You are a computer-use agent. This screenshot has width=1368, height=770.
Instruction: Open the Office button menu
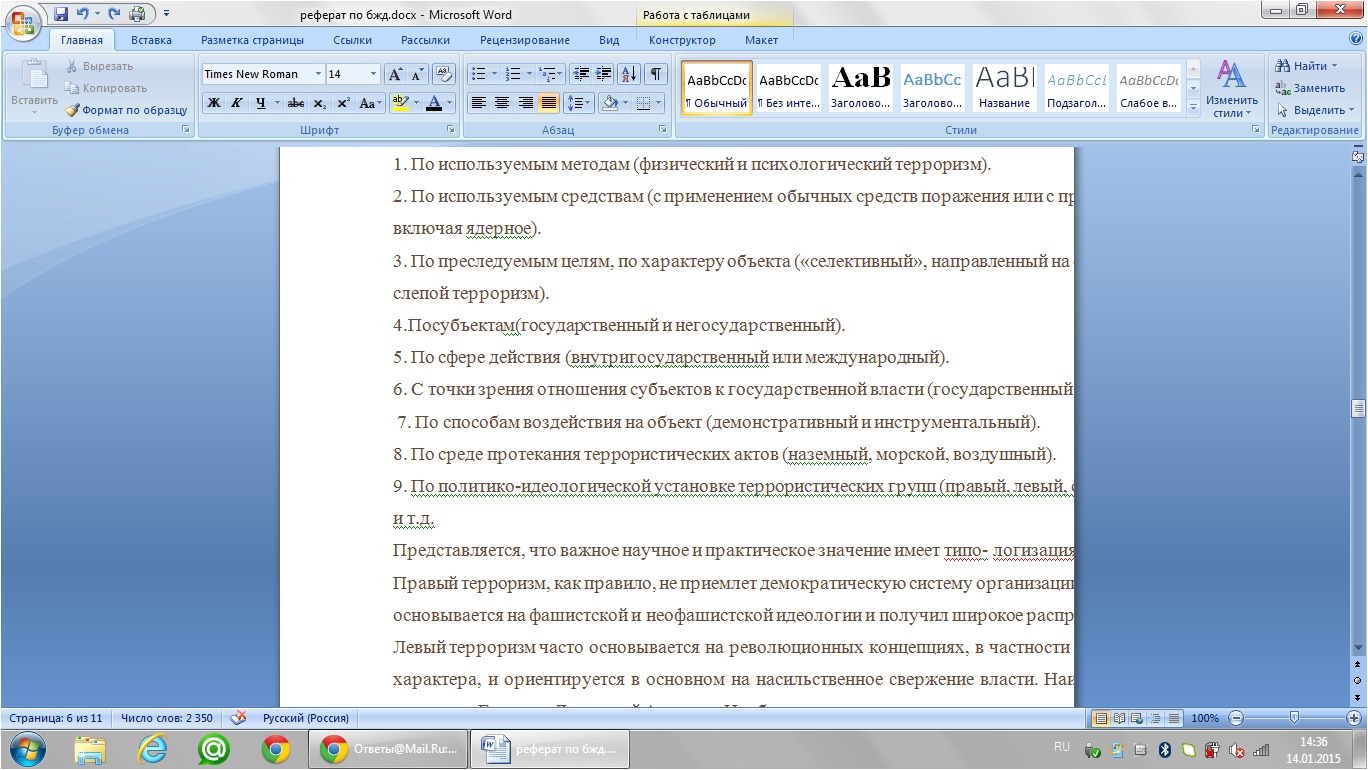(23, 24)
